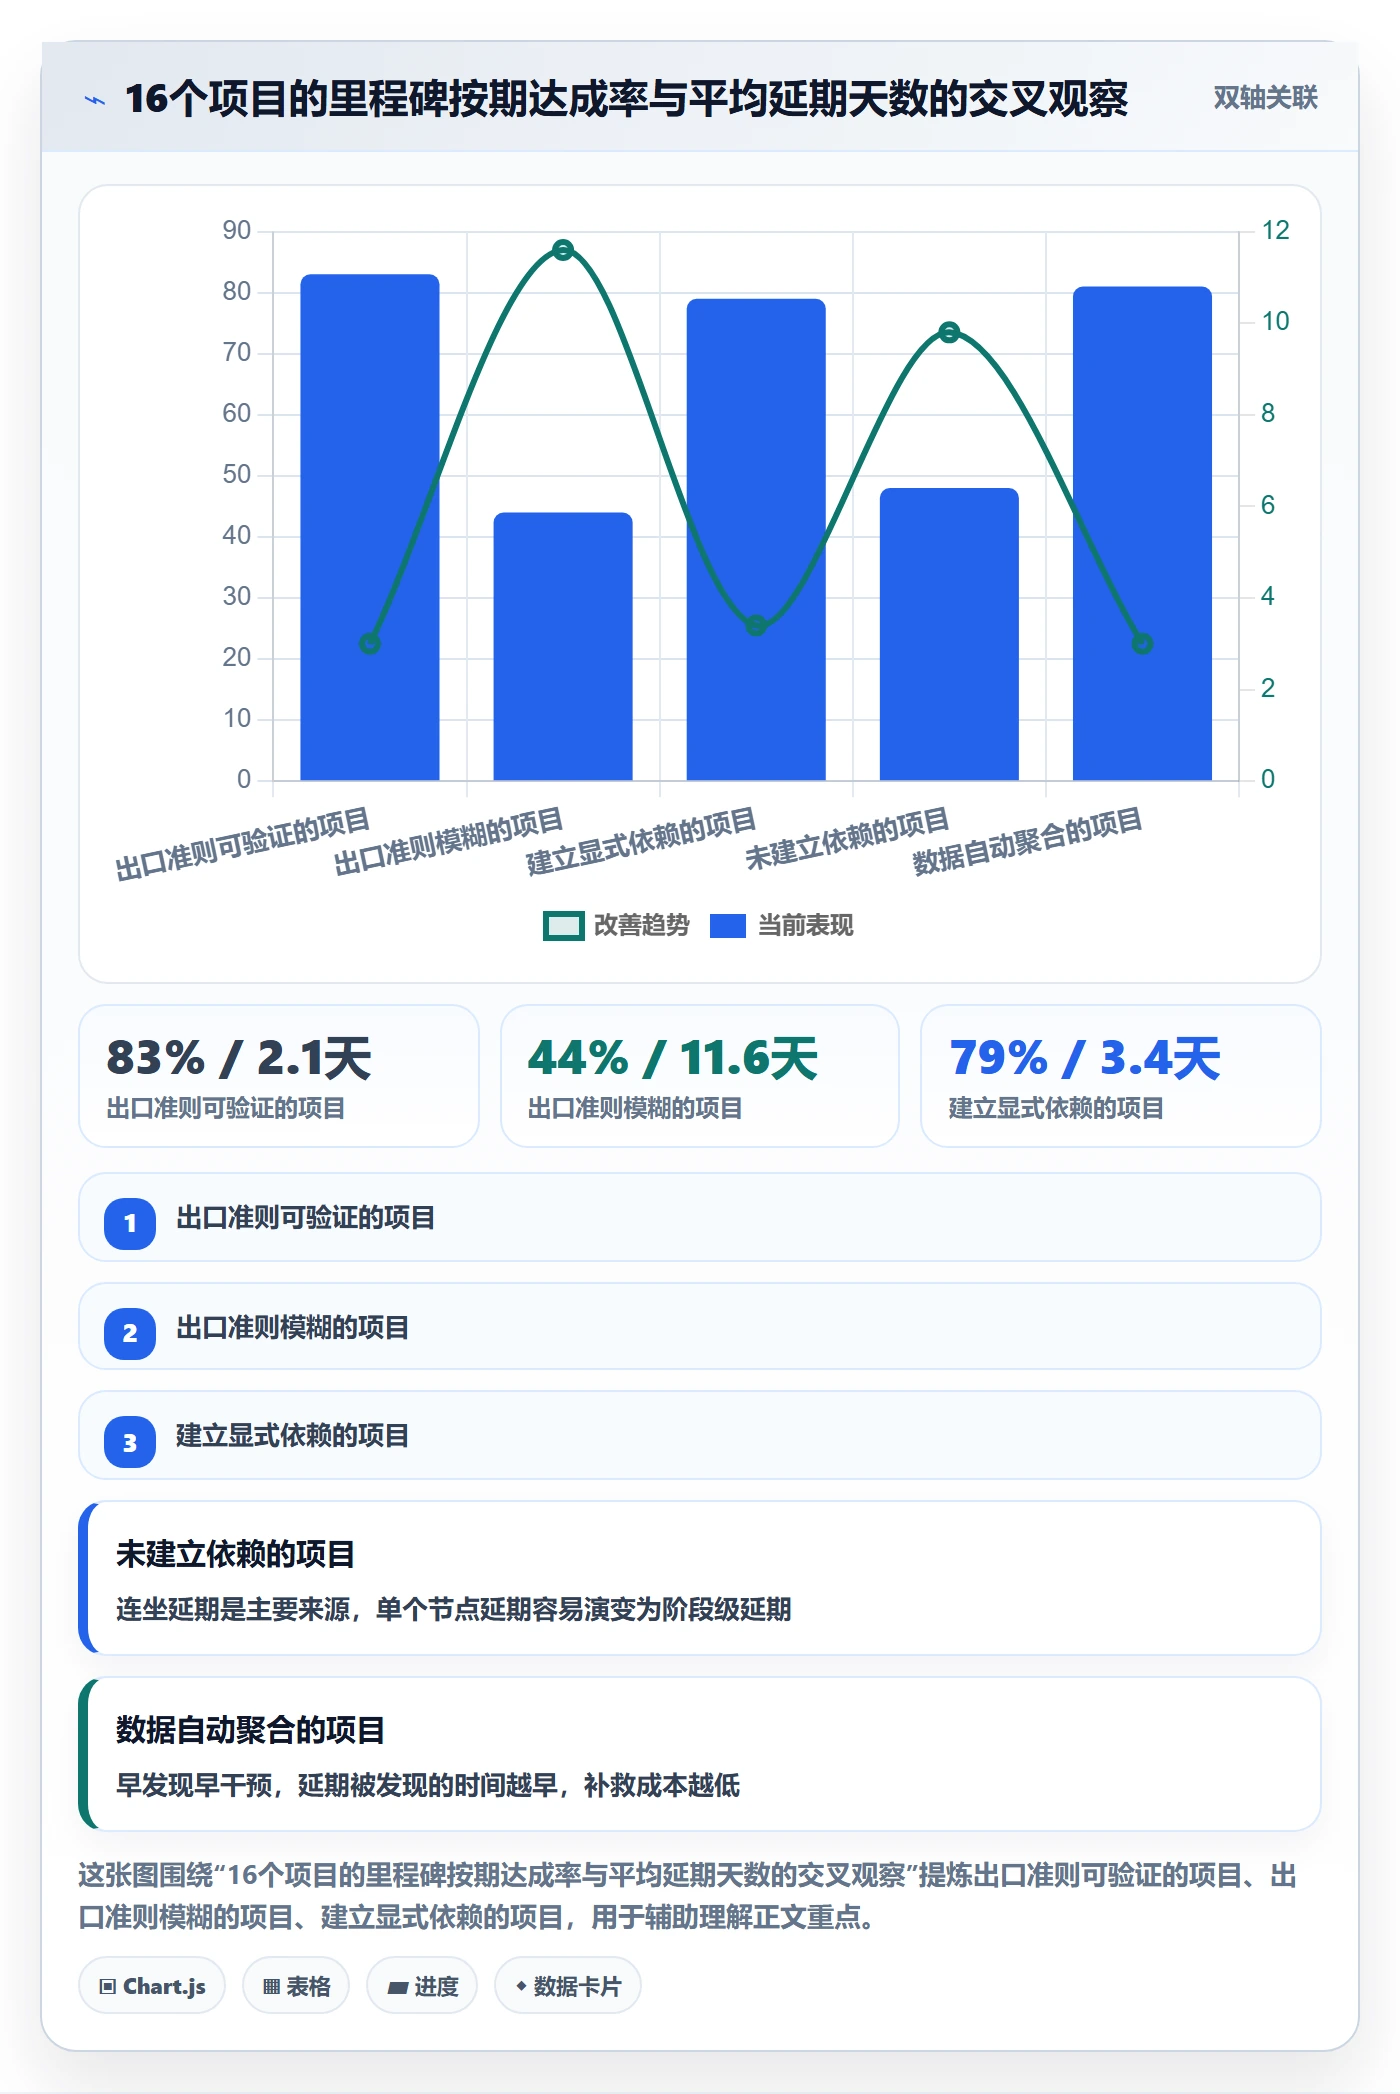This screenshot has height=2094, width=1400.
Task: Click the 数据自动聚合的项目 card heading
Action: click(x=251, y=1730)
